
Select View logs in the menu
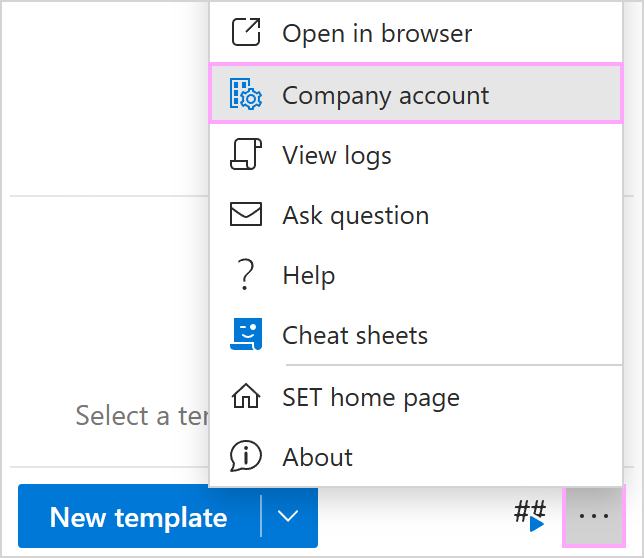(x=416, y=155)
